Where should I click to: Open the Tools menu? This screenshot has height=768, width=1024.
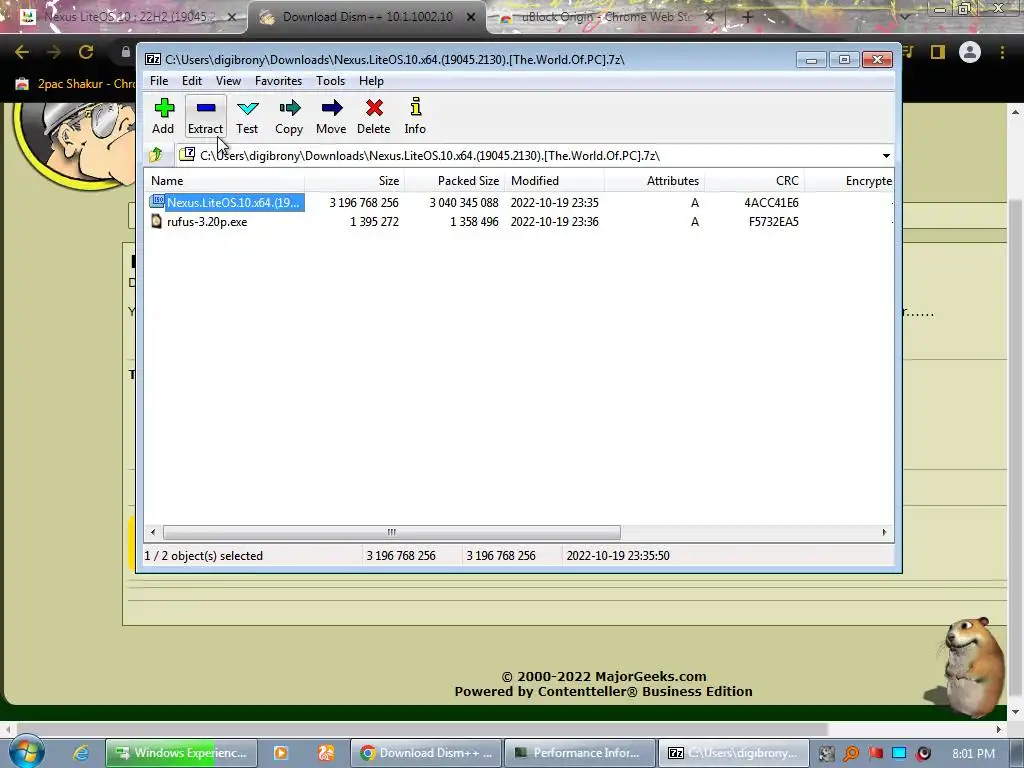click(x=330, y=81)
